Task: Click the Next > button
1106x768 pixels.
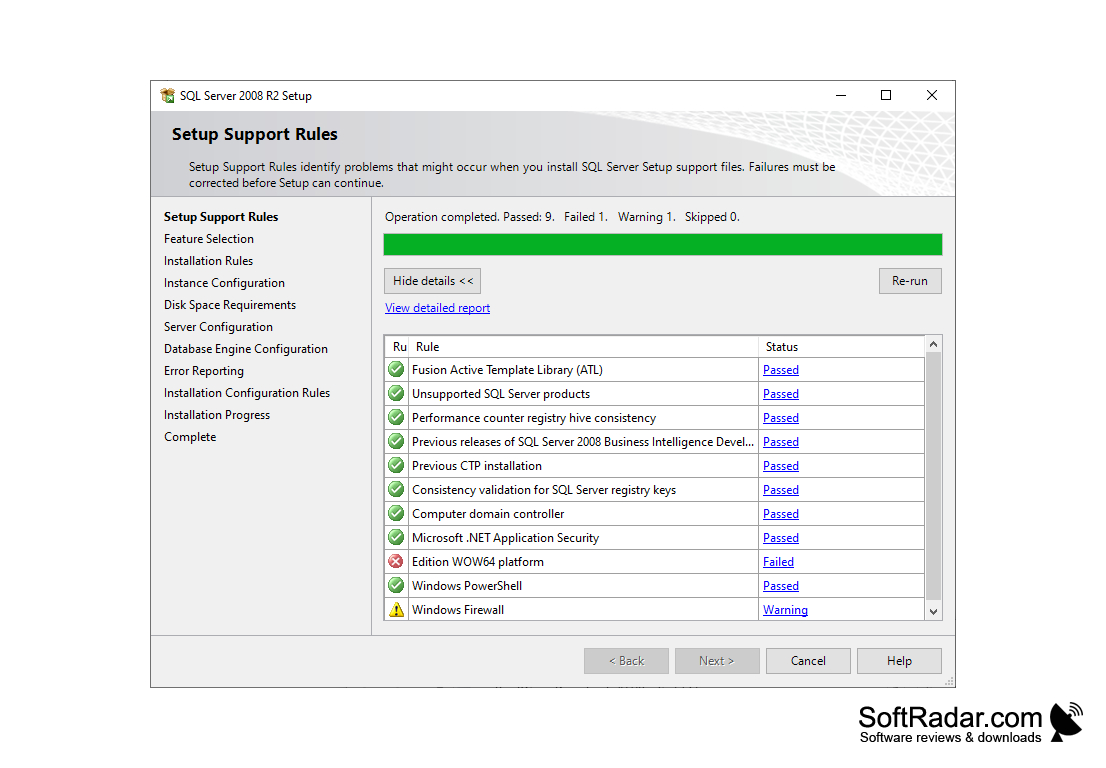Action: (x=717, y=661)
